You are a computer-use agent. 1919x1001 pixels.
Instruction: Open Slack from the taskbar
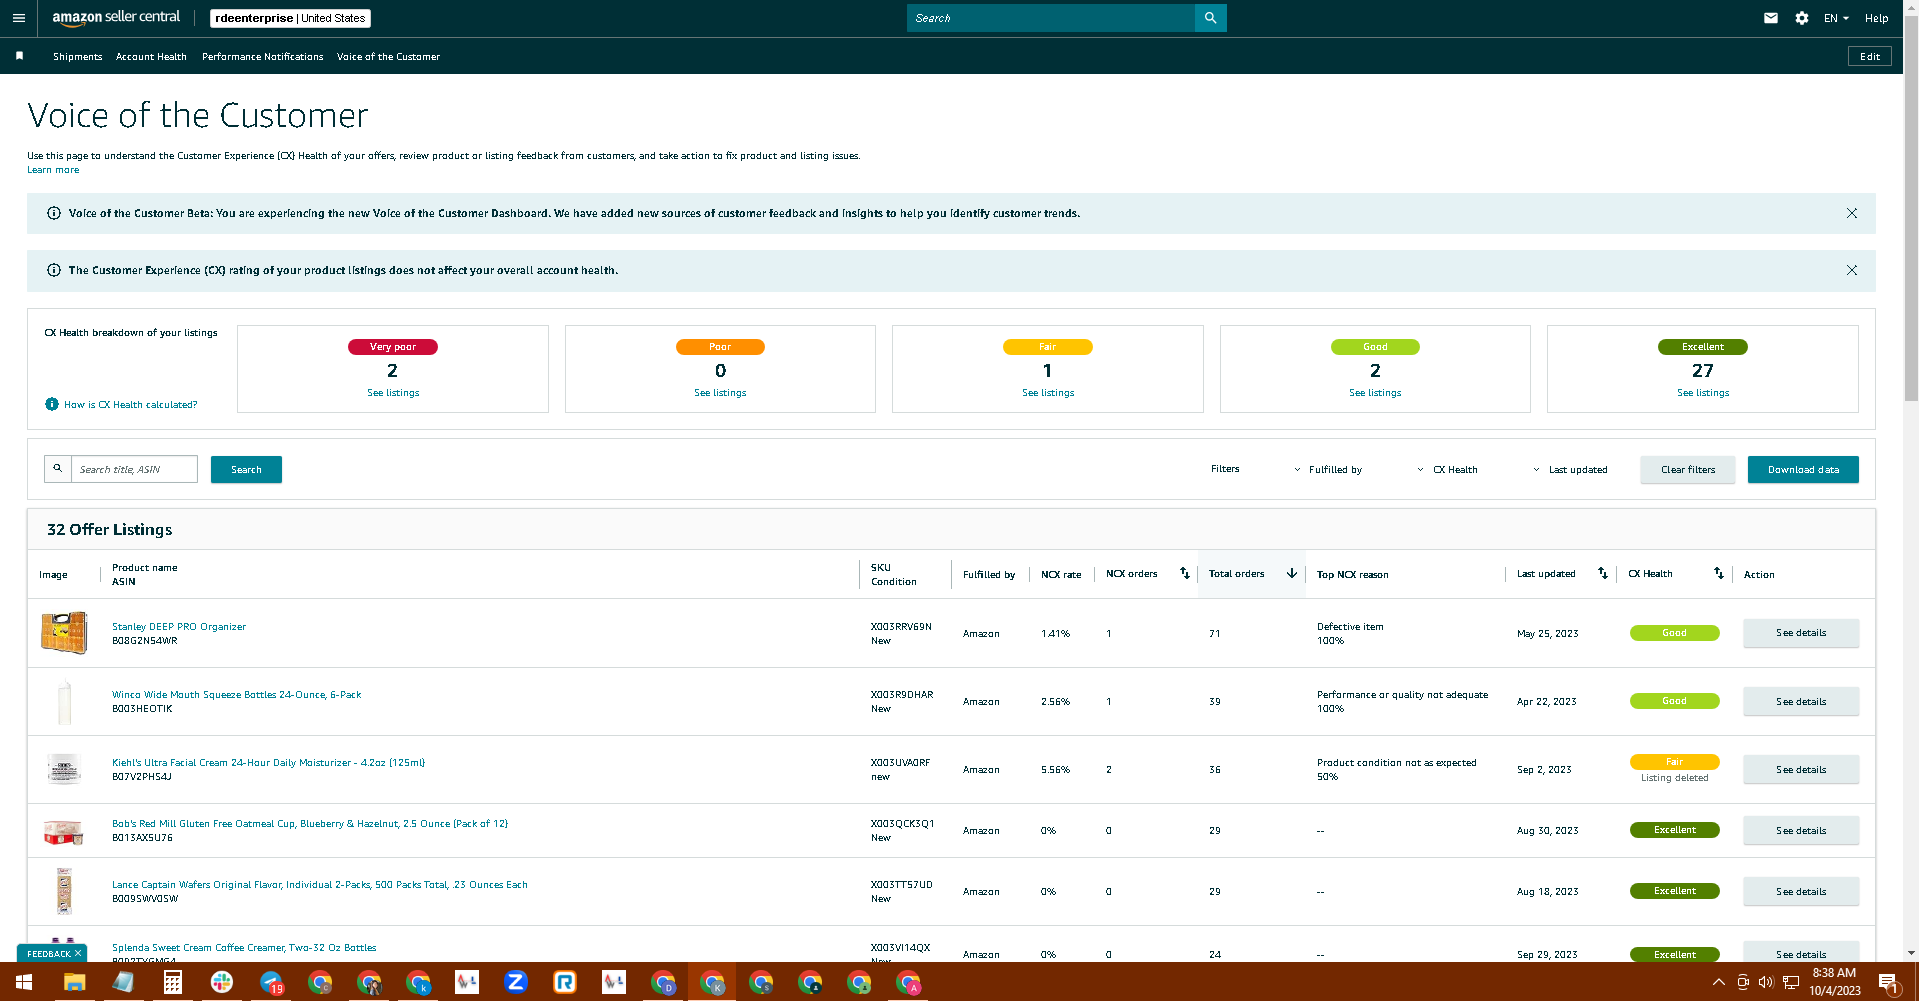pyautogui.click(x=222, y=982)
